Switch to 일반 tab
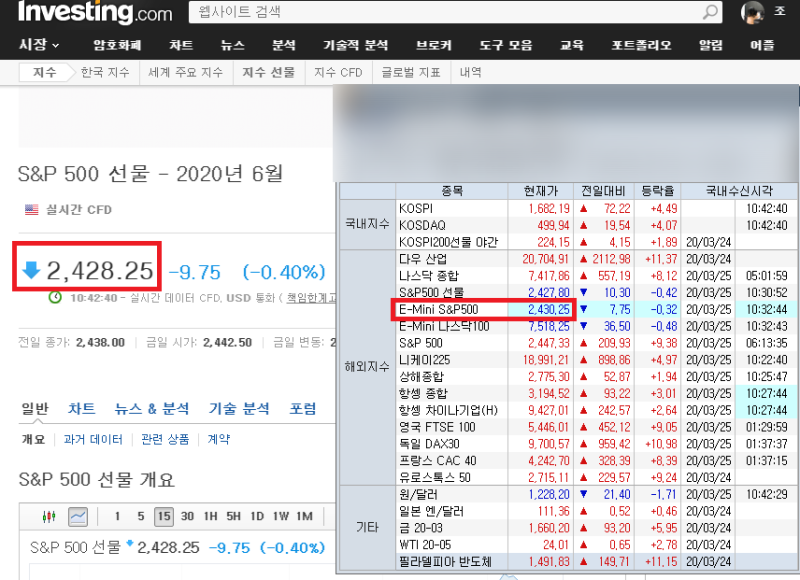800x580 pixels. [x=35, y=409]
